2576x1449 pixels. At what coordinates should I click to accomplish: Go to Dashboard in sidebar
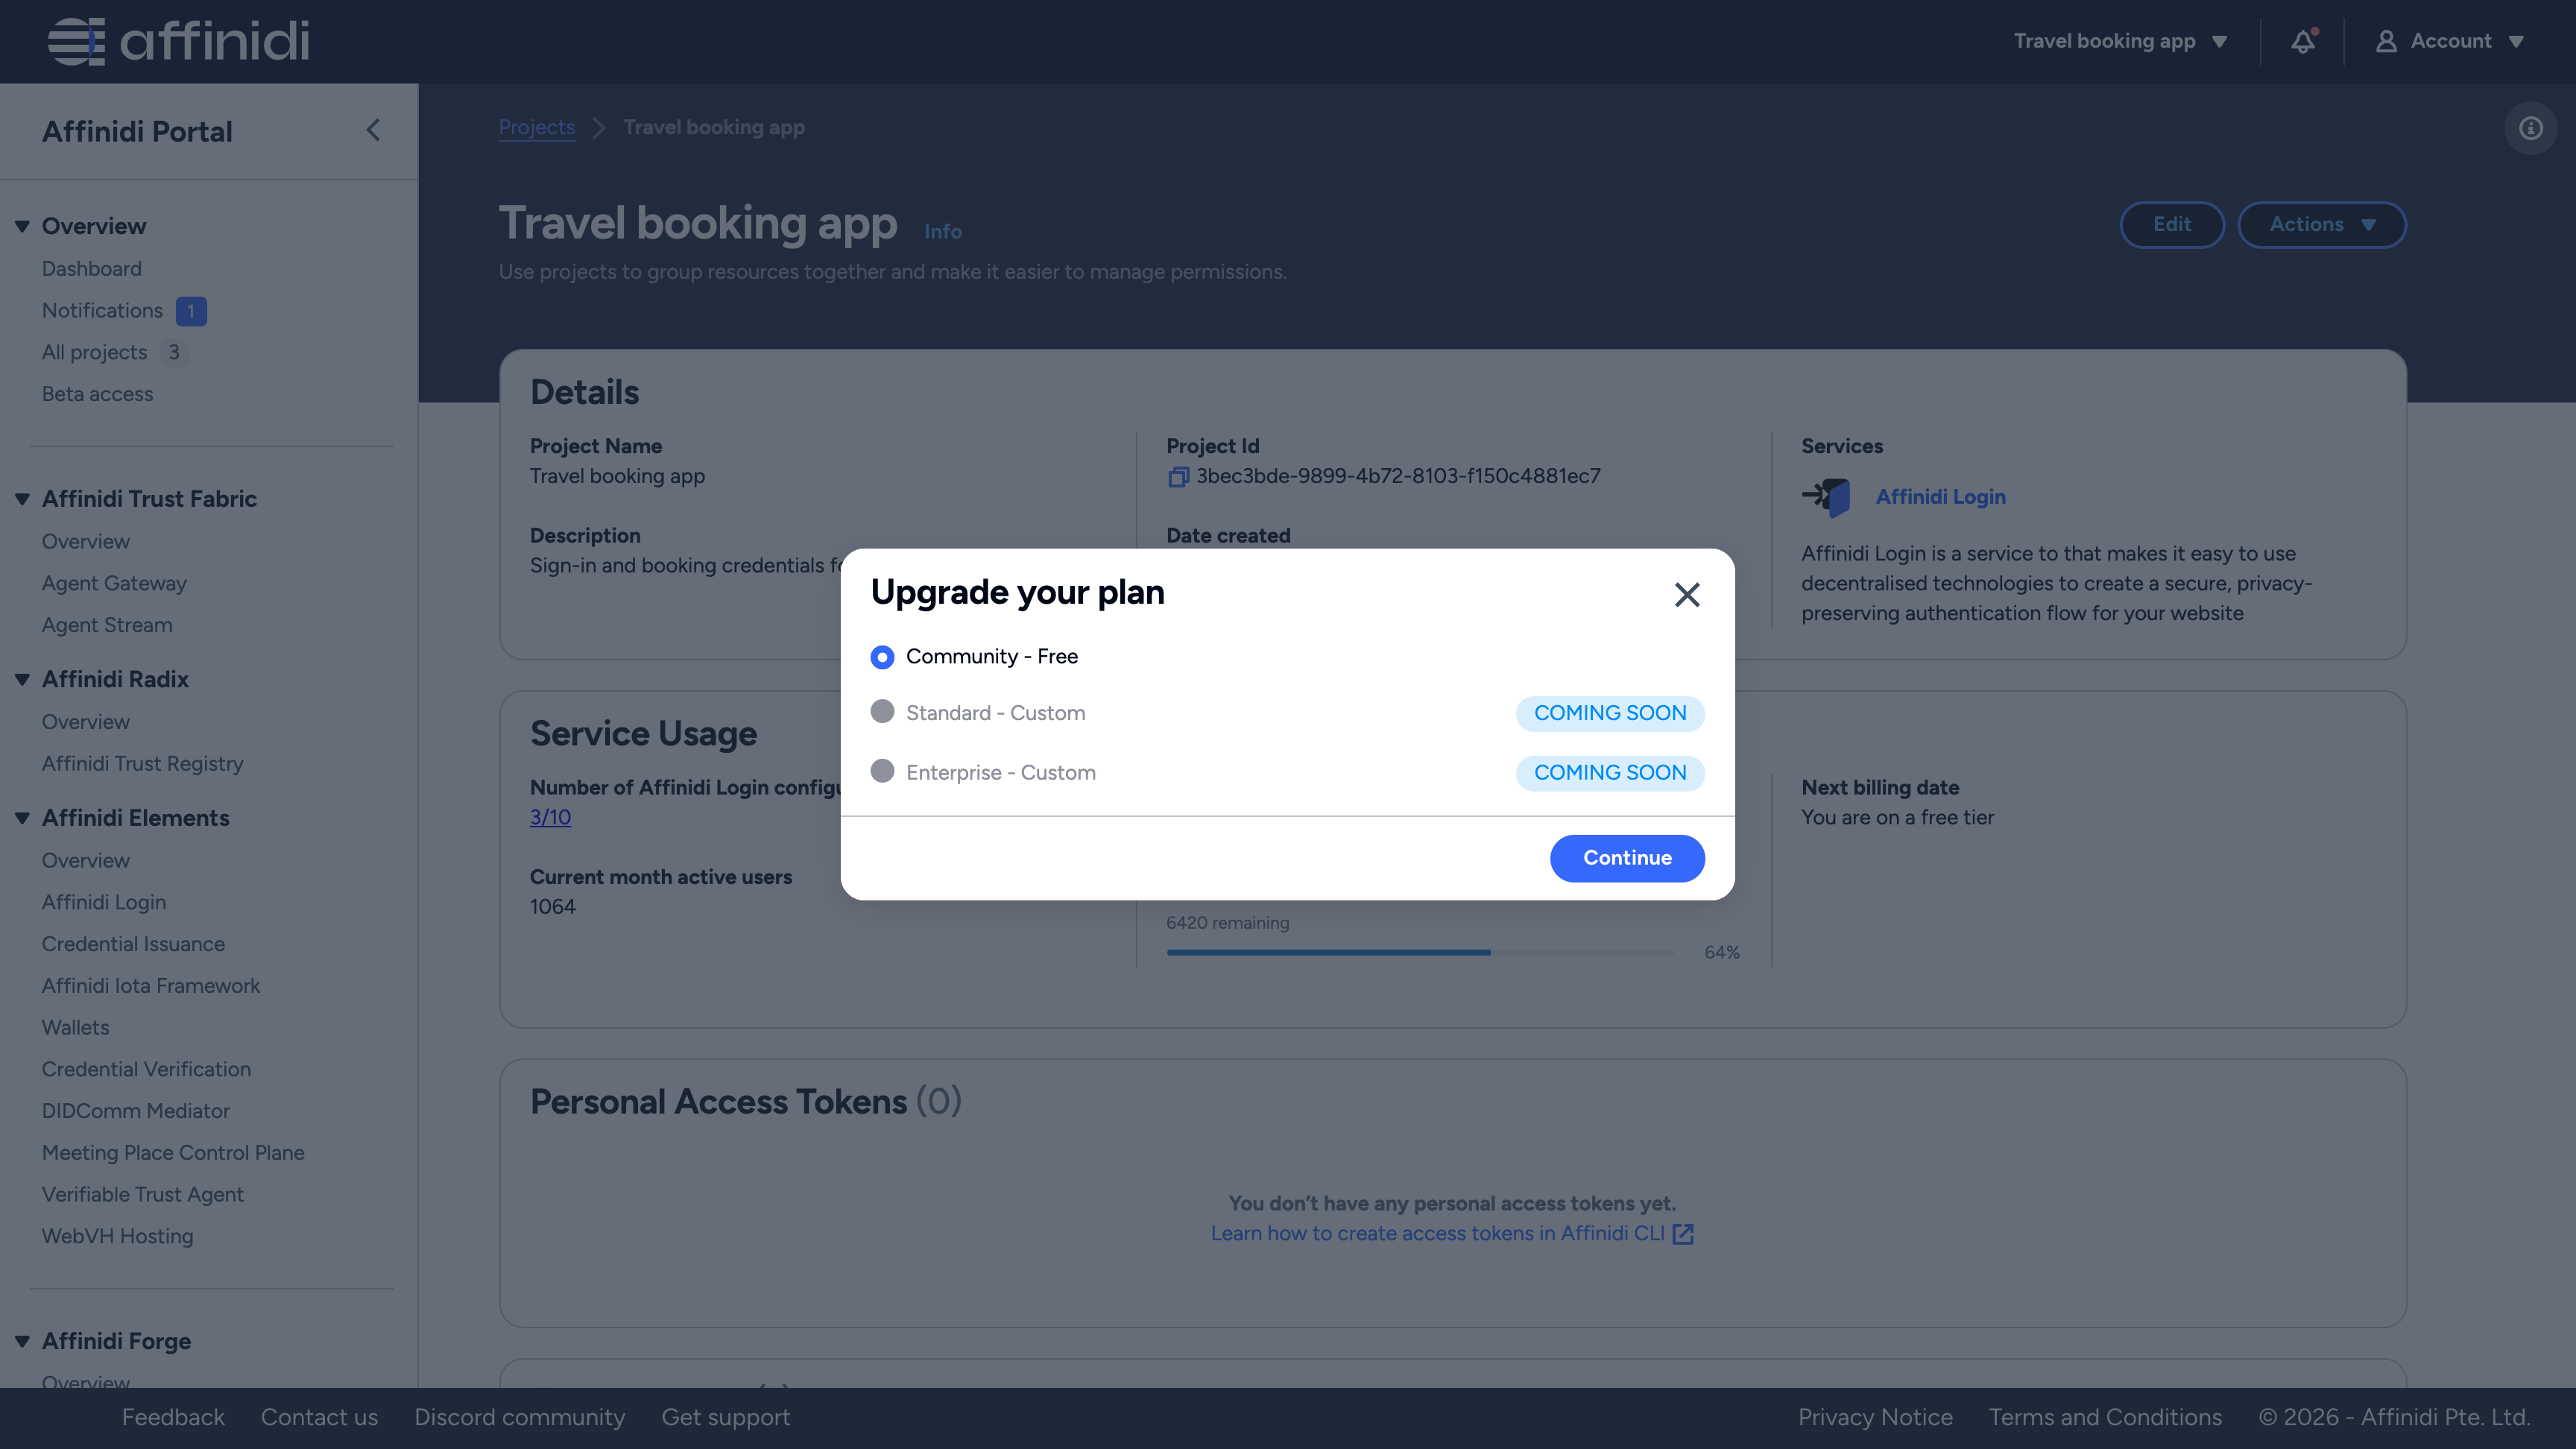click(x=92, y=269)
